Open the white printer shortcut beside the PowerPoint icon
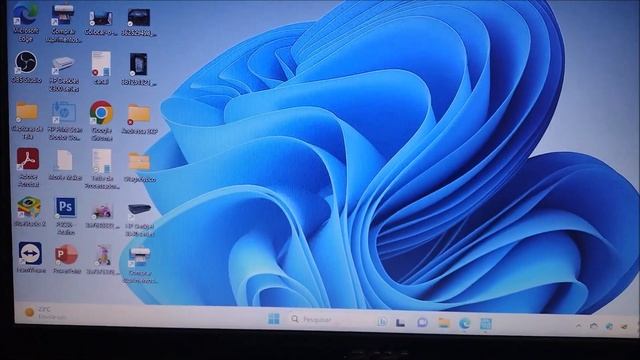The height and width of the screenshot is (360, 640). [140, 264]
